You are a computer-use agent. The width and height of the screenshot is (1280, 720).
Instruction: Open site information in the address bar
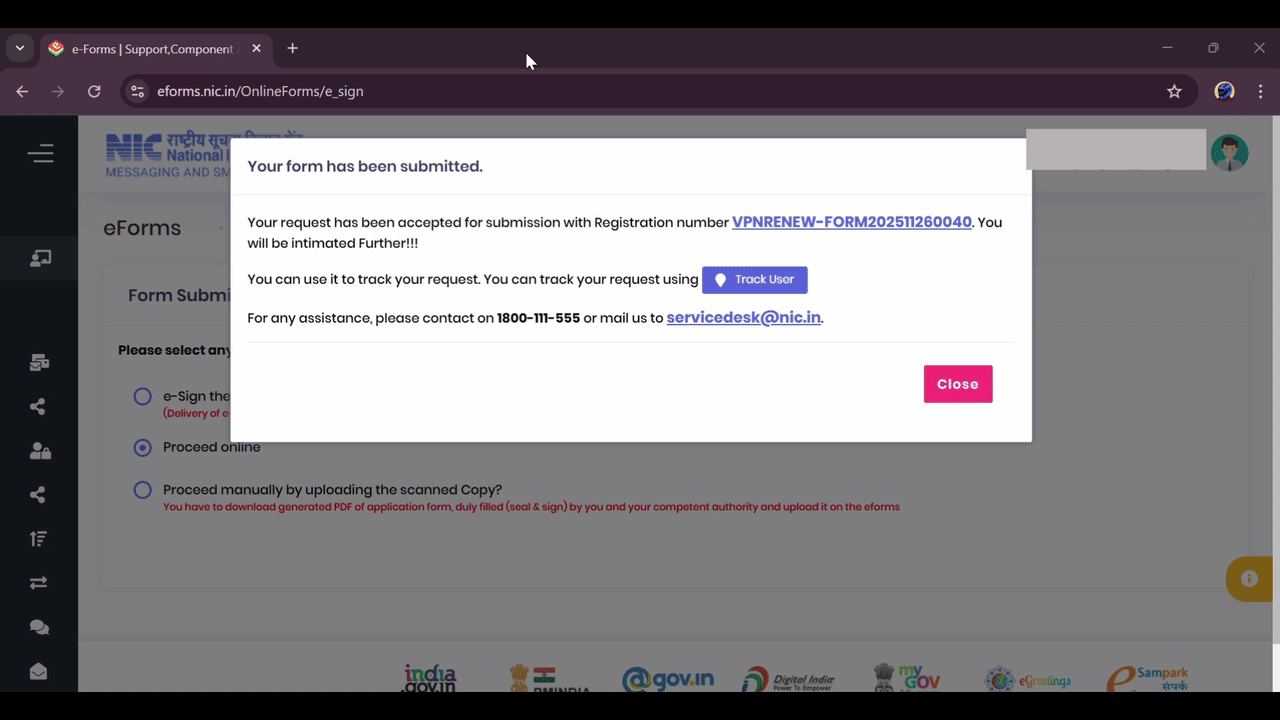pos(136,91)
